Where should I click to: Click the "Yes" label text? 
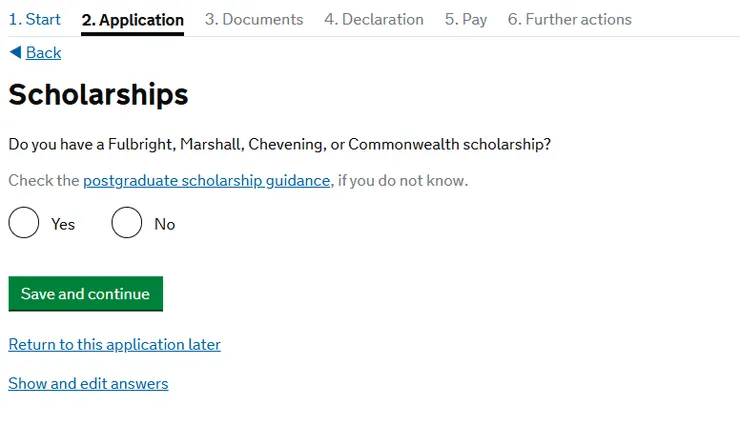click(63, 224)
